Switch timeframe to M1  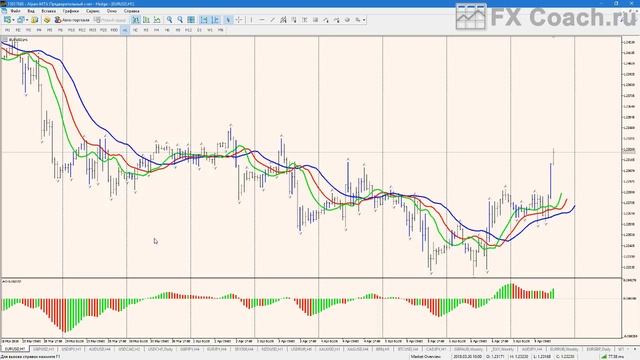[7, 30]
